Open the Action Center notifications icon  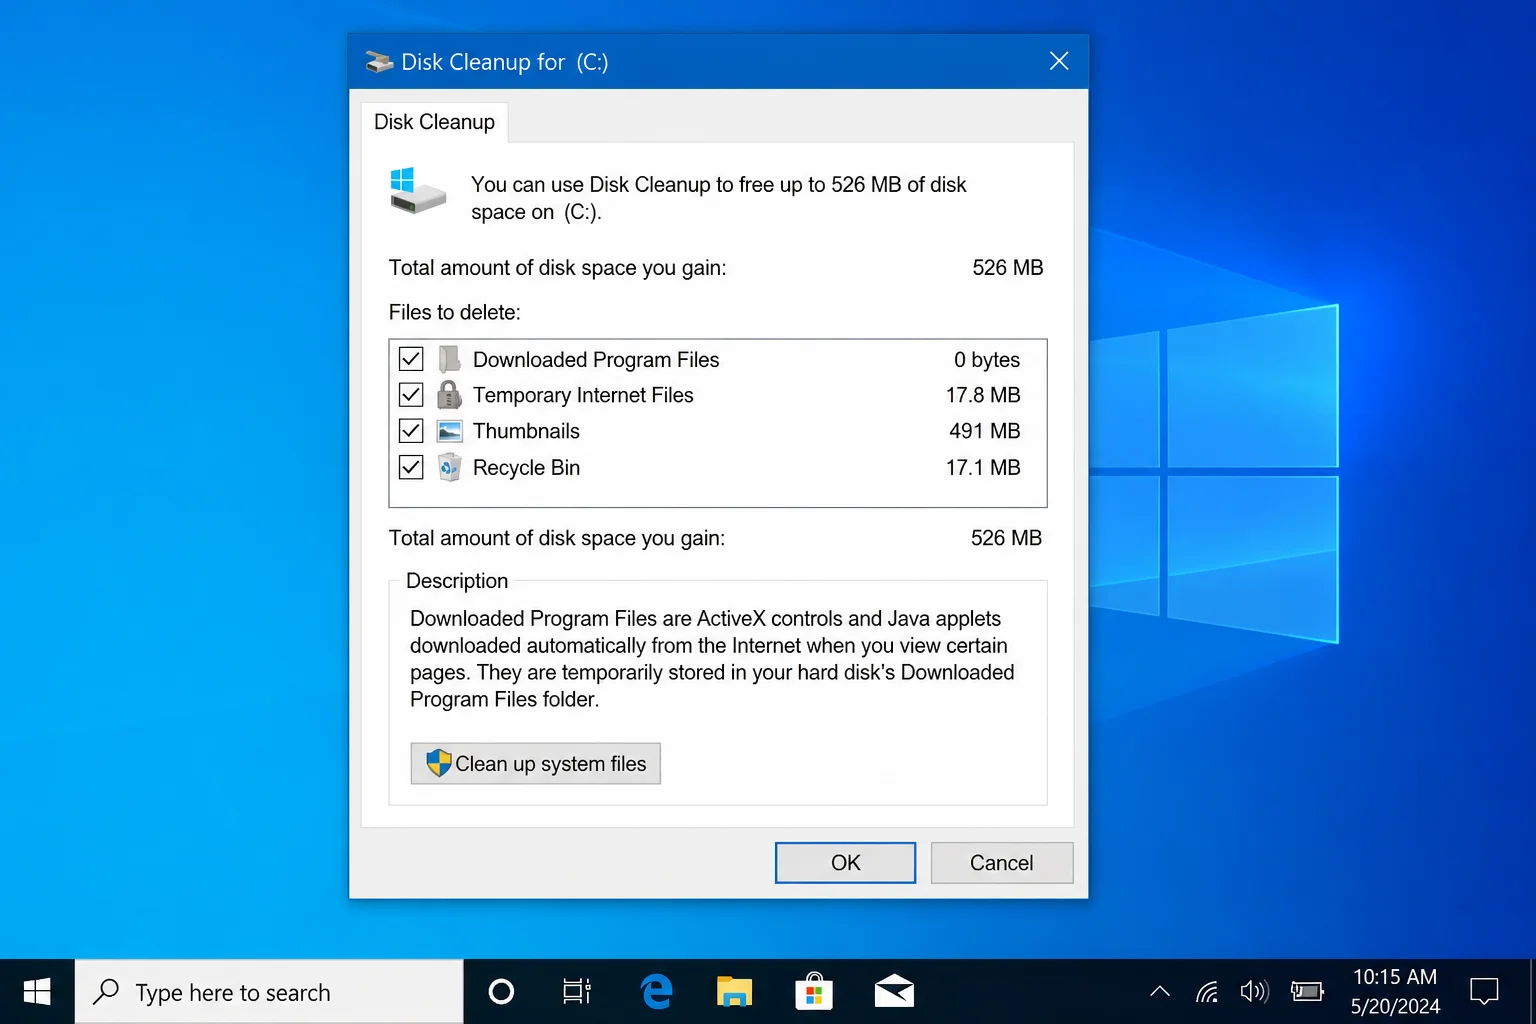[x=1484, y=992]
